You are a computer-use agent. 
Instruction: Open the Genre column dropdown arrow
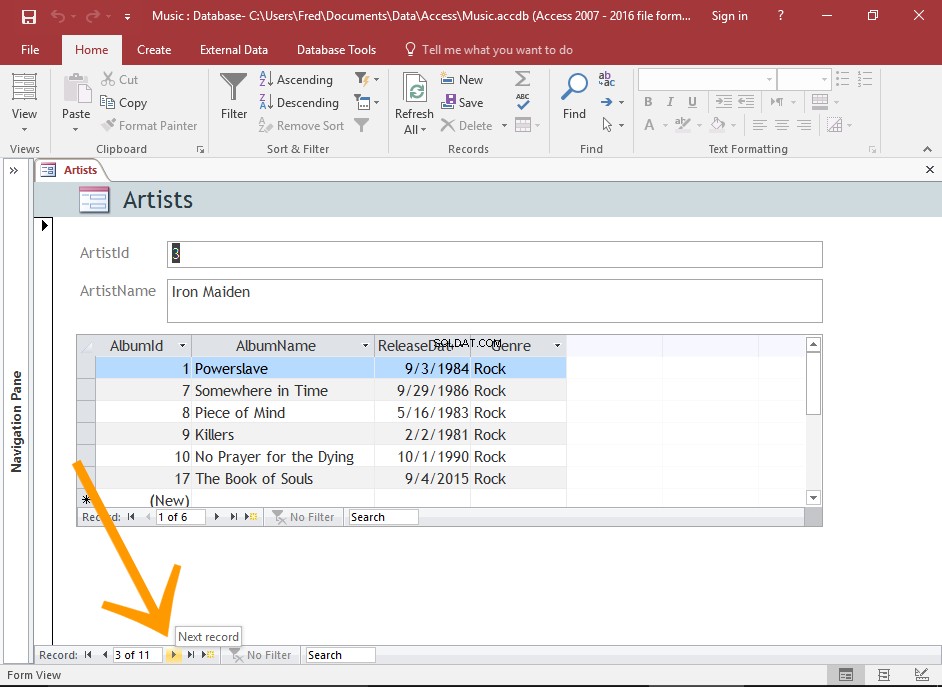[x=558, y=346]
